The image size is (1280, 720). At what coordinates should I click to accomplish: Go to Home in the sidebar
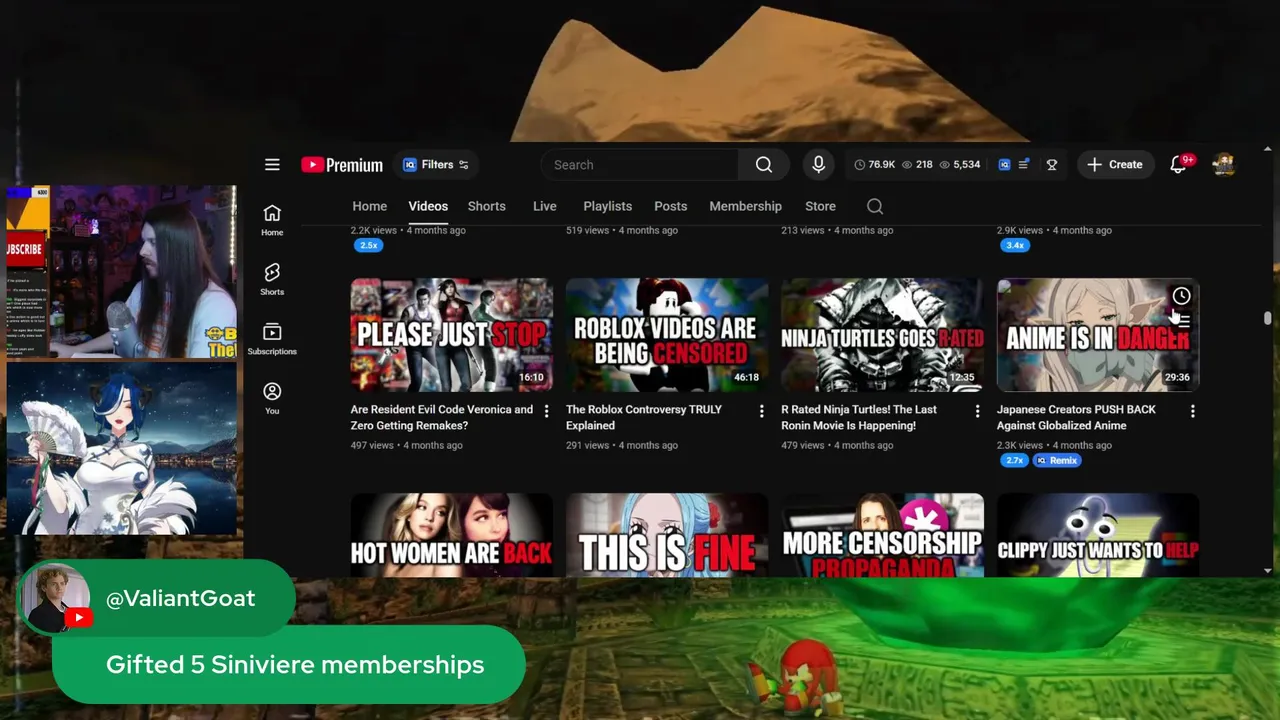(x=272, y=220)
